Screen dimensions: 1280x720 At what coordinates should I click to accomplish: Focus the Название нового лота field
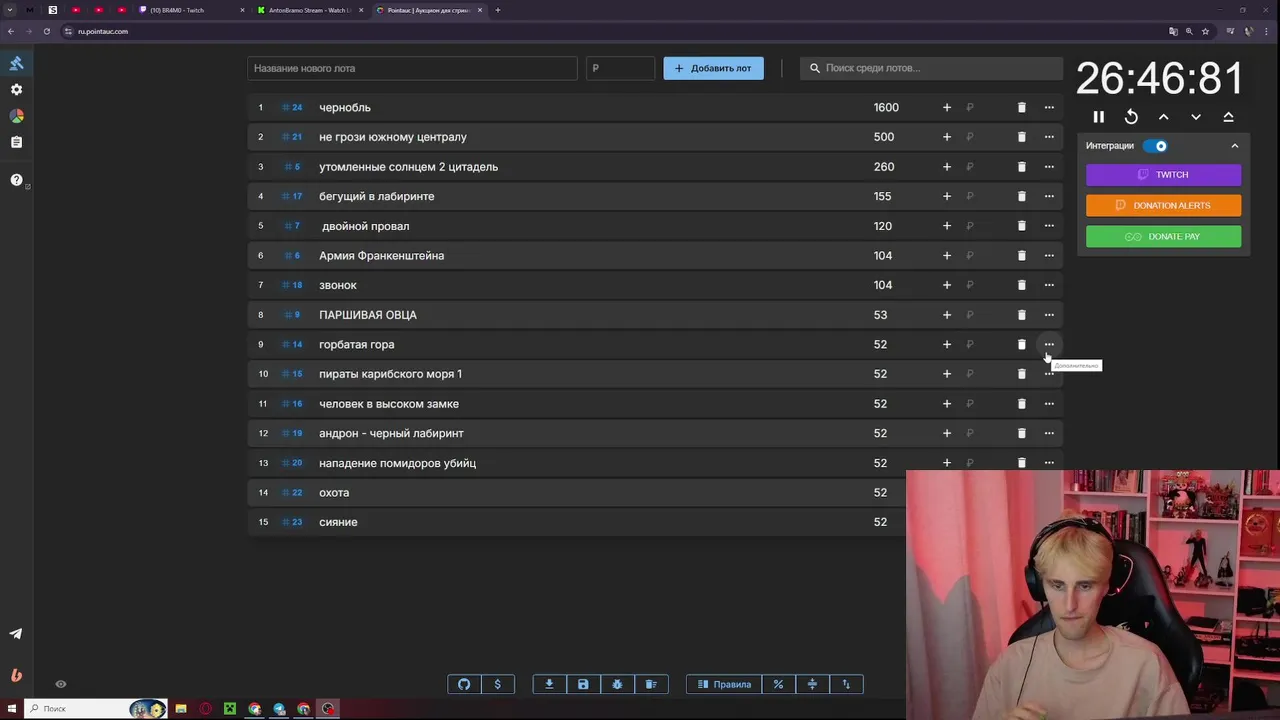pyautogui.click(x=412, y=68)
